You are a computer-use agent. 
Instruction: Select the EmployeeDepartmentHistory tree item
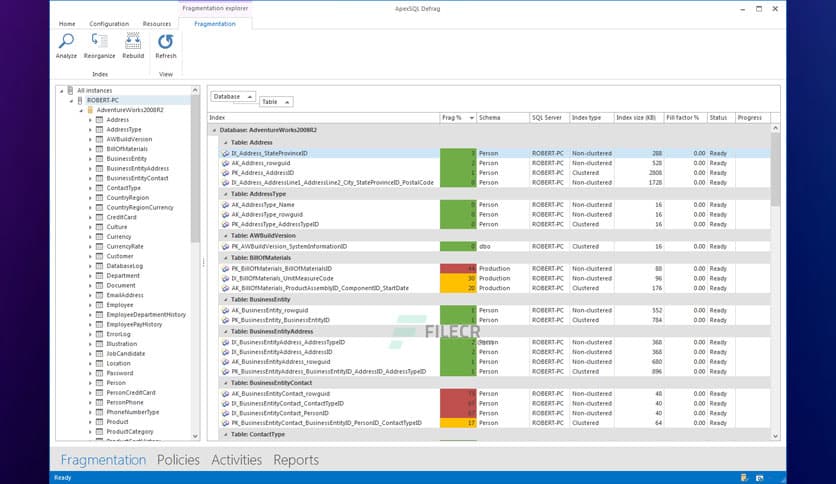[x=146, y=314]
